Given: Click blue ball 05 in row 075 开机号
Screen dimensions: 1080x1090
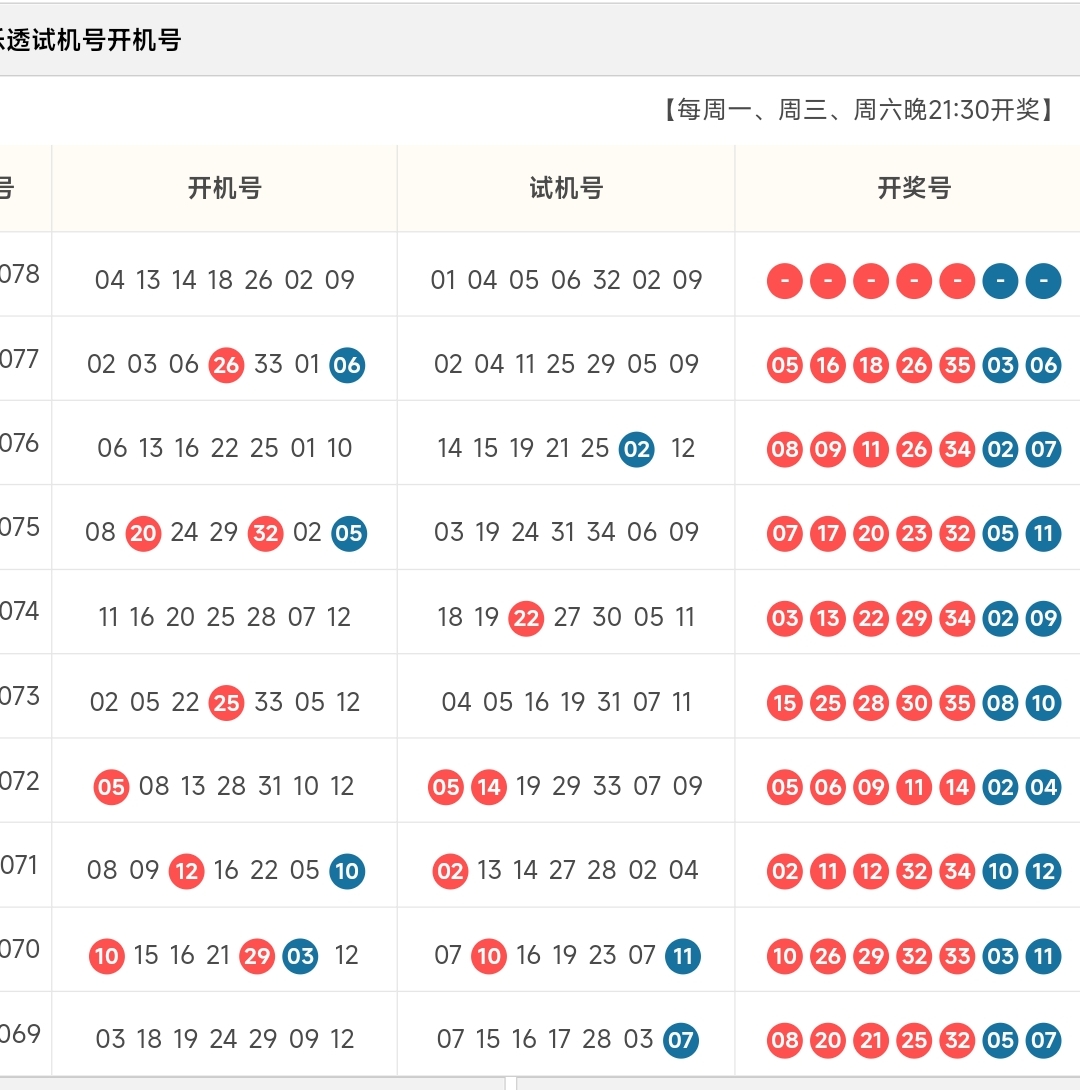Looking at the screenshot, I should point(349,533).
